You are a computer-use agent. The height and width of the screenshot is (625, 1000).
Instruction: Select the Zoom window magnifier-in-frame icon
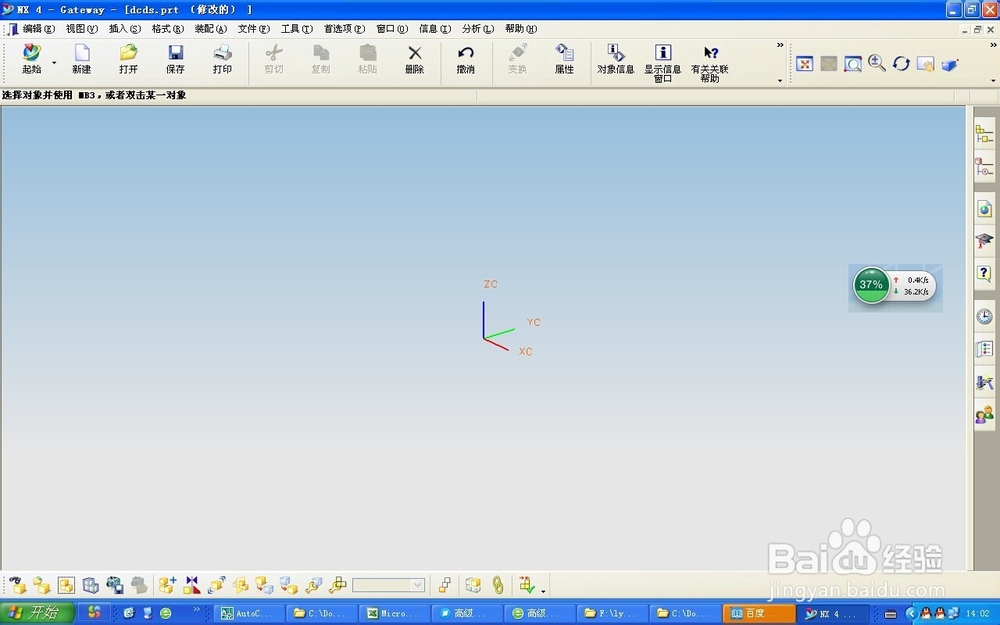pos(853,64)
